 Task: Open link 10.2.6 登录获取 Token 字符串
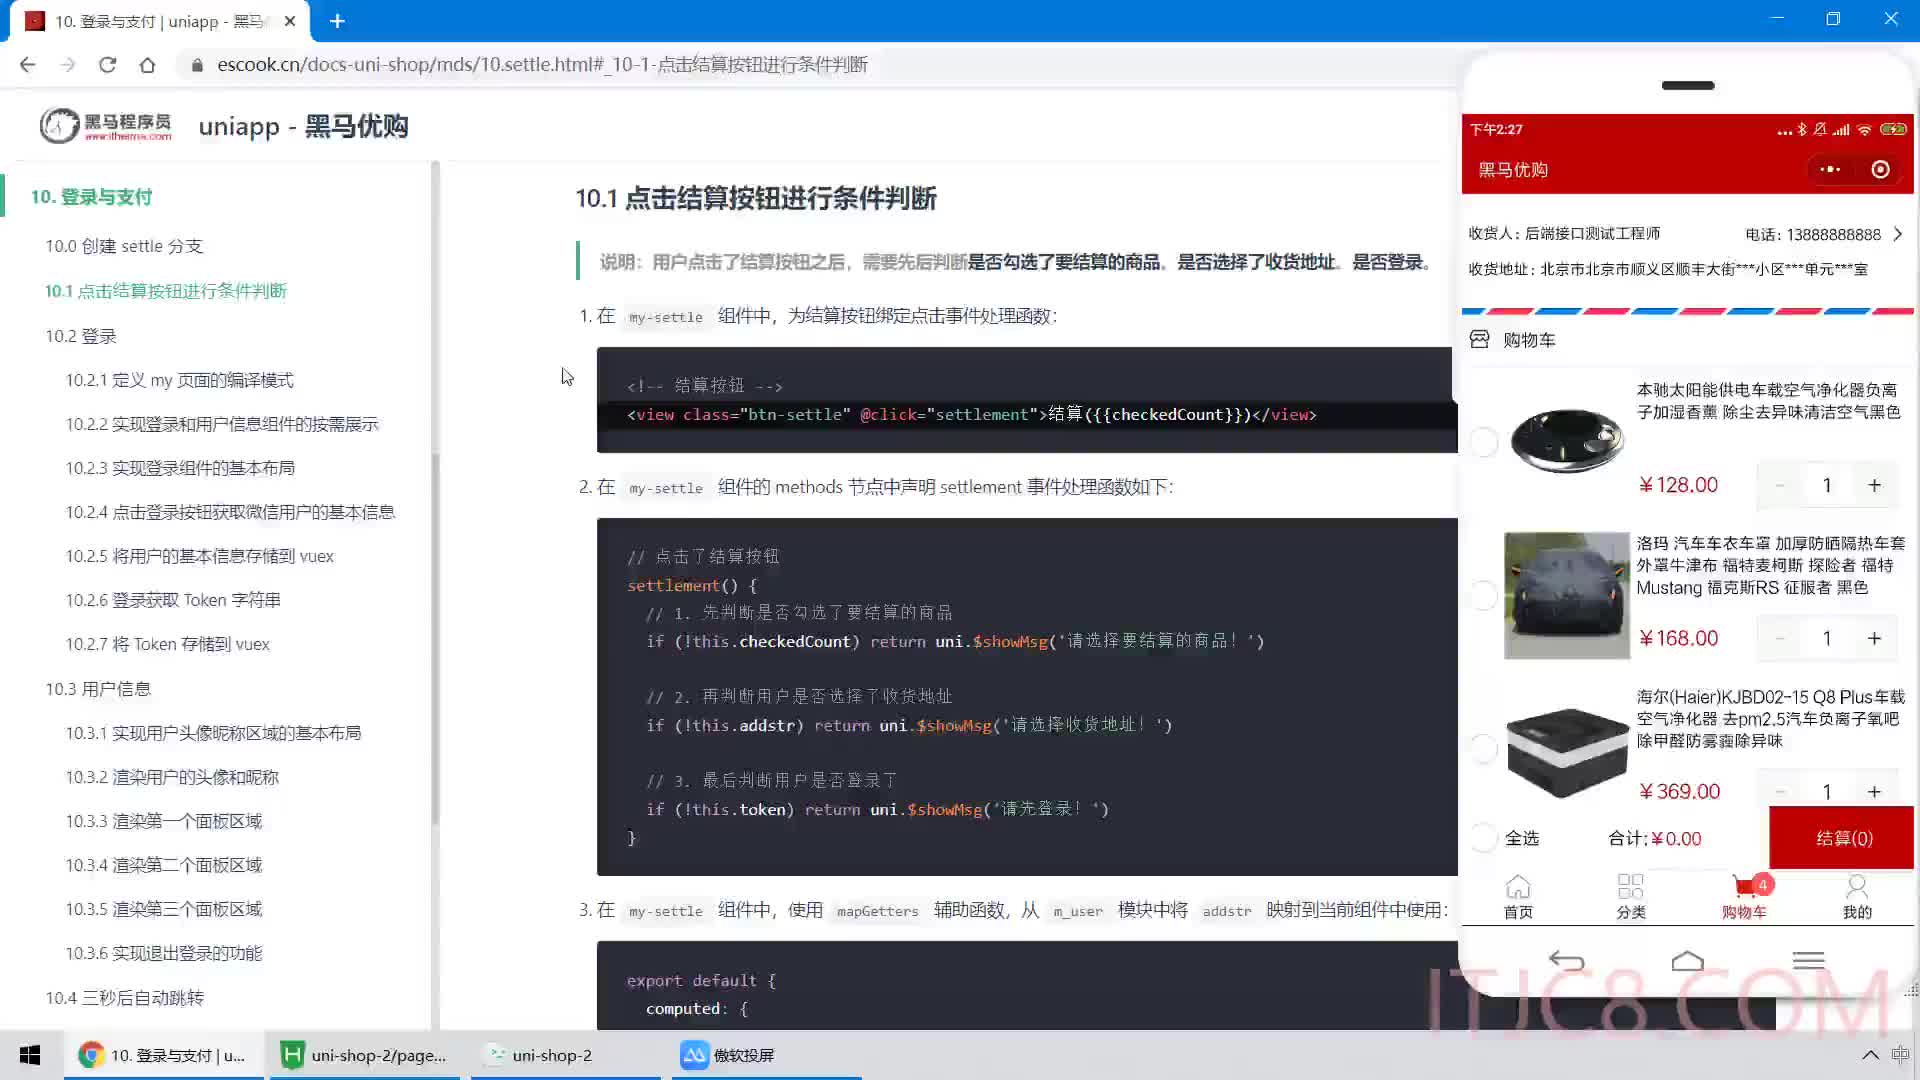(x=174, y=600)
